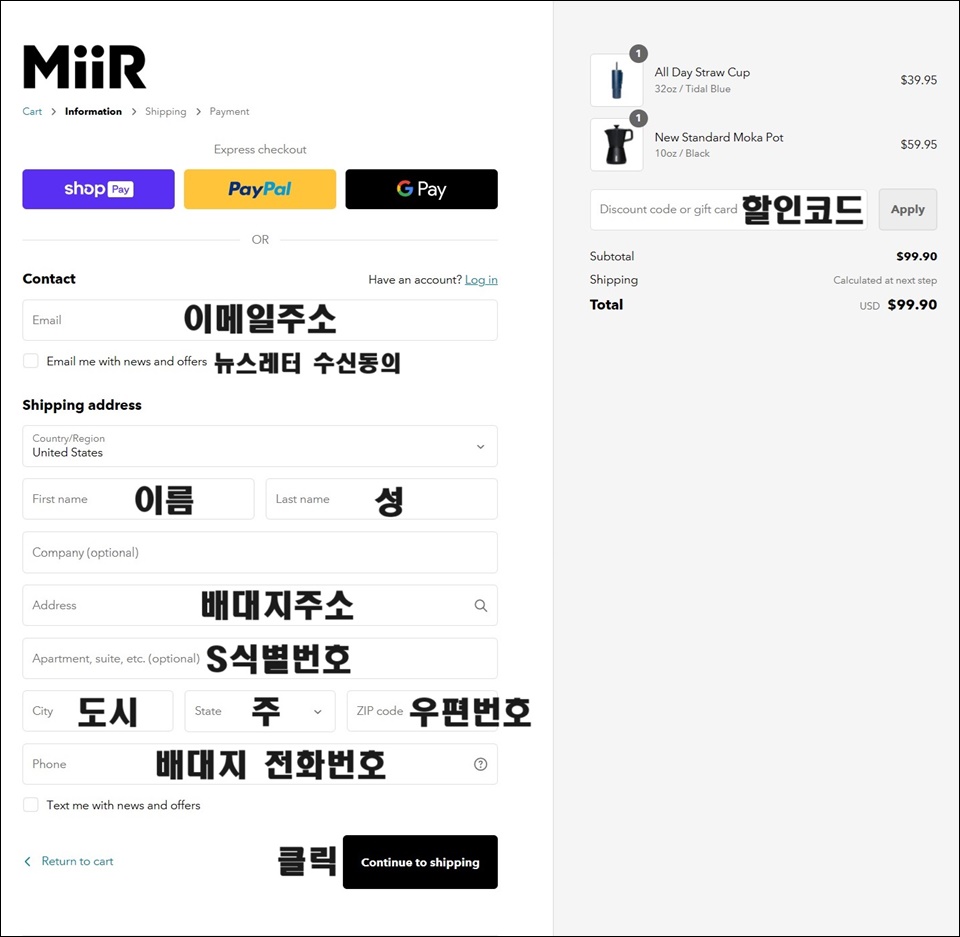Click the Apply discount button
Image resolution: width=960 pixels, height=937 pixels.
click(x=908, y=209)
